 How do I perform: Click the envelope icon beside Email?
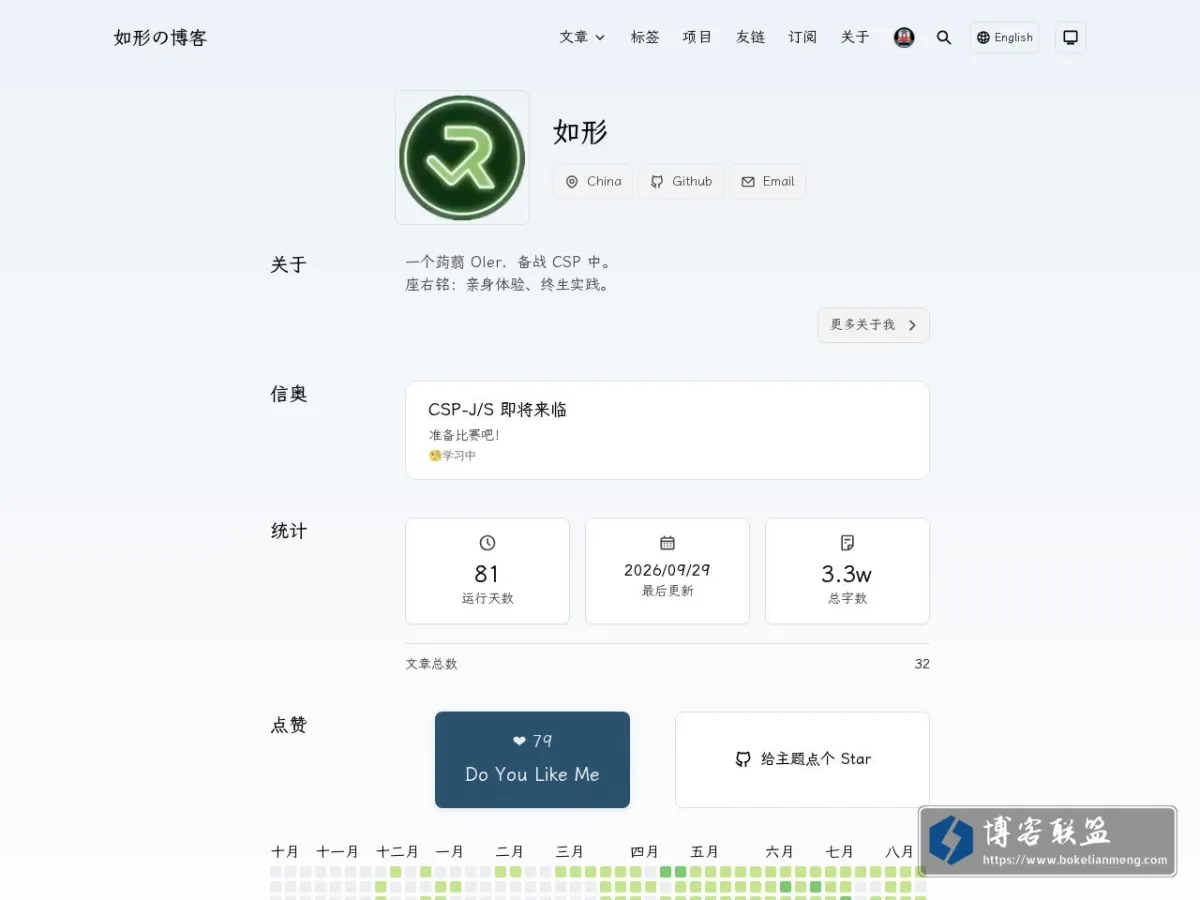[748, 182]
